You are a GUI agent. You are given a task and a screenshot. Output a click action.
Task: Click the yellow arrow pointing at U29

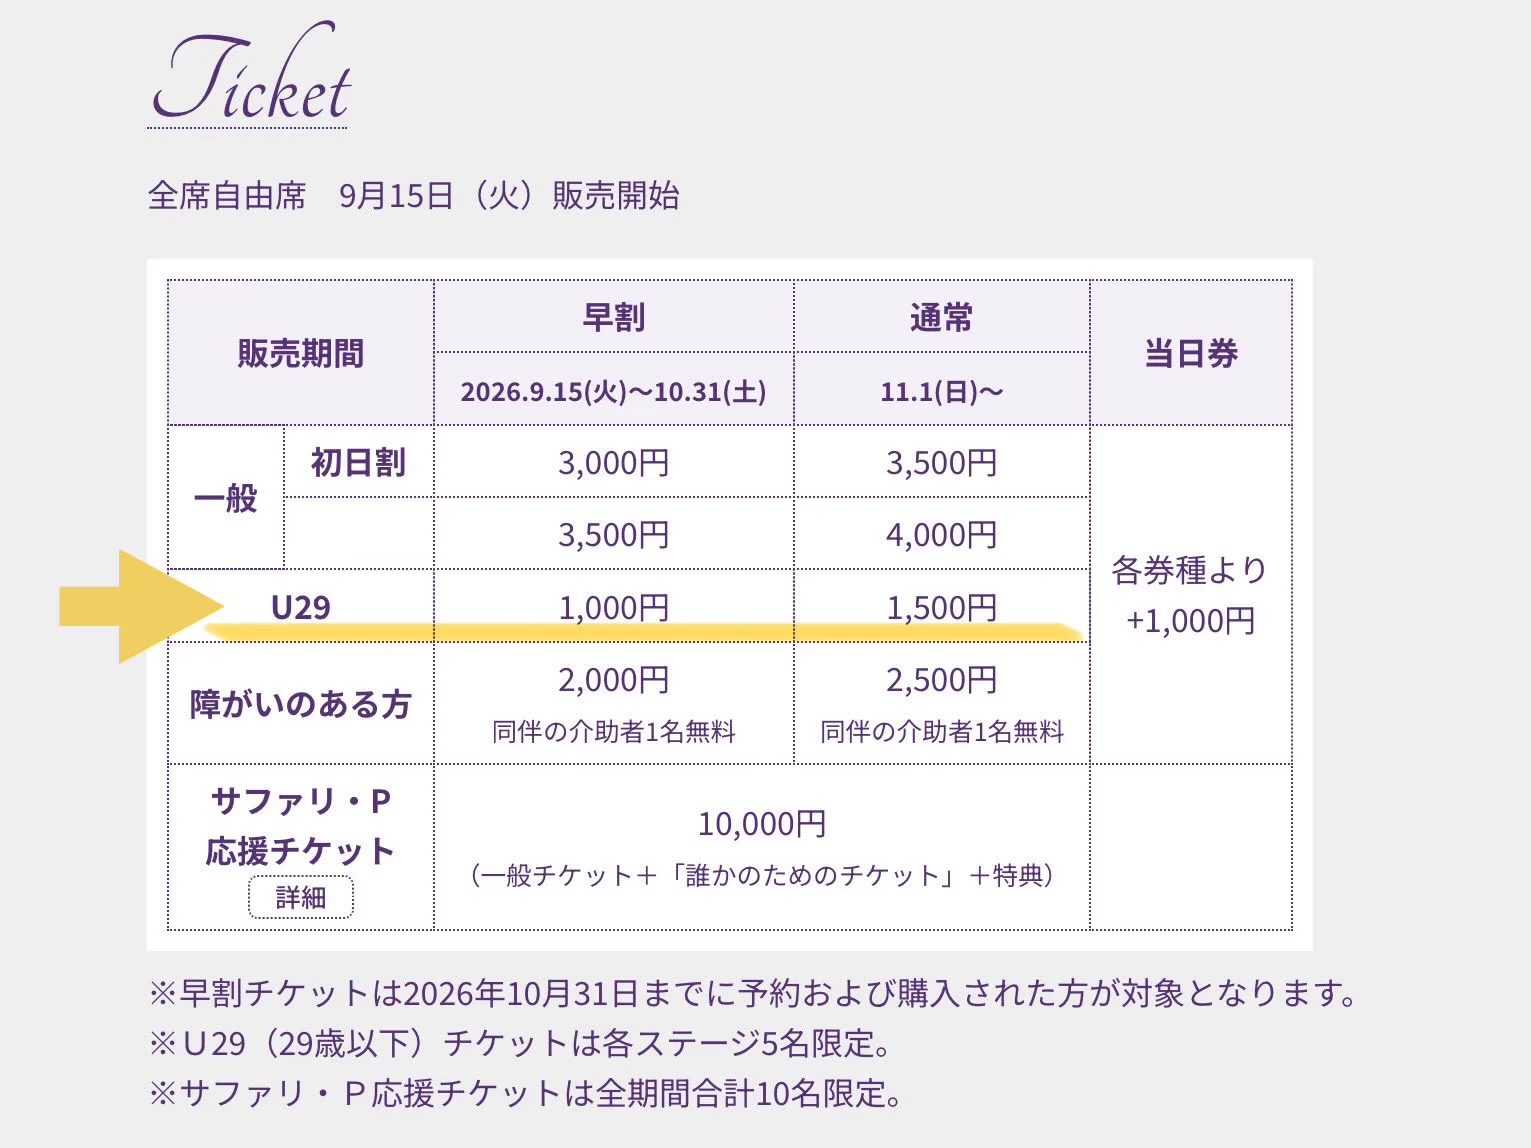tap(140, 606)
